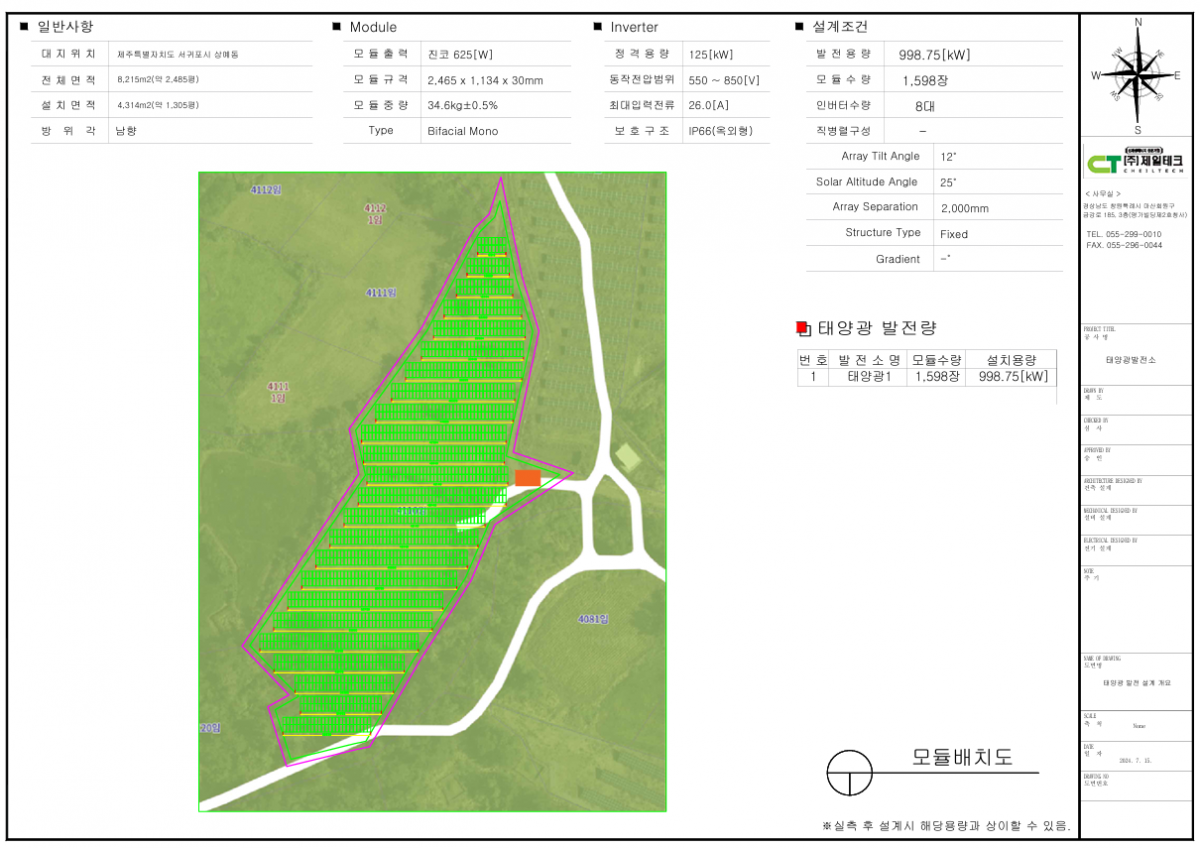Click the 모듈배치도 drawing title
Image resolution: width=1200 pixels, height=848 pixels.
click(962, 757)
